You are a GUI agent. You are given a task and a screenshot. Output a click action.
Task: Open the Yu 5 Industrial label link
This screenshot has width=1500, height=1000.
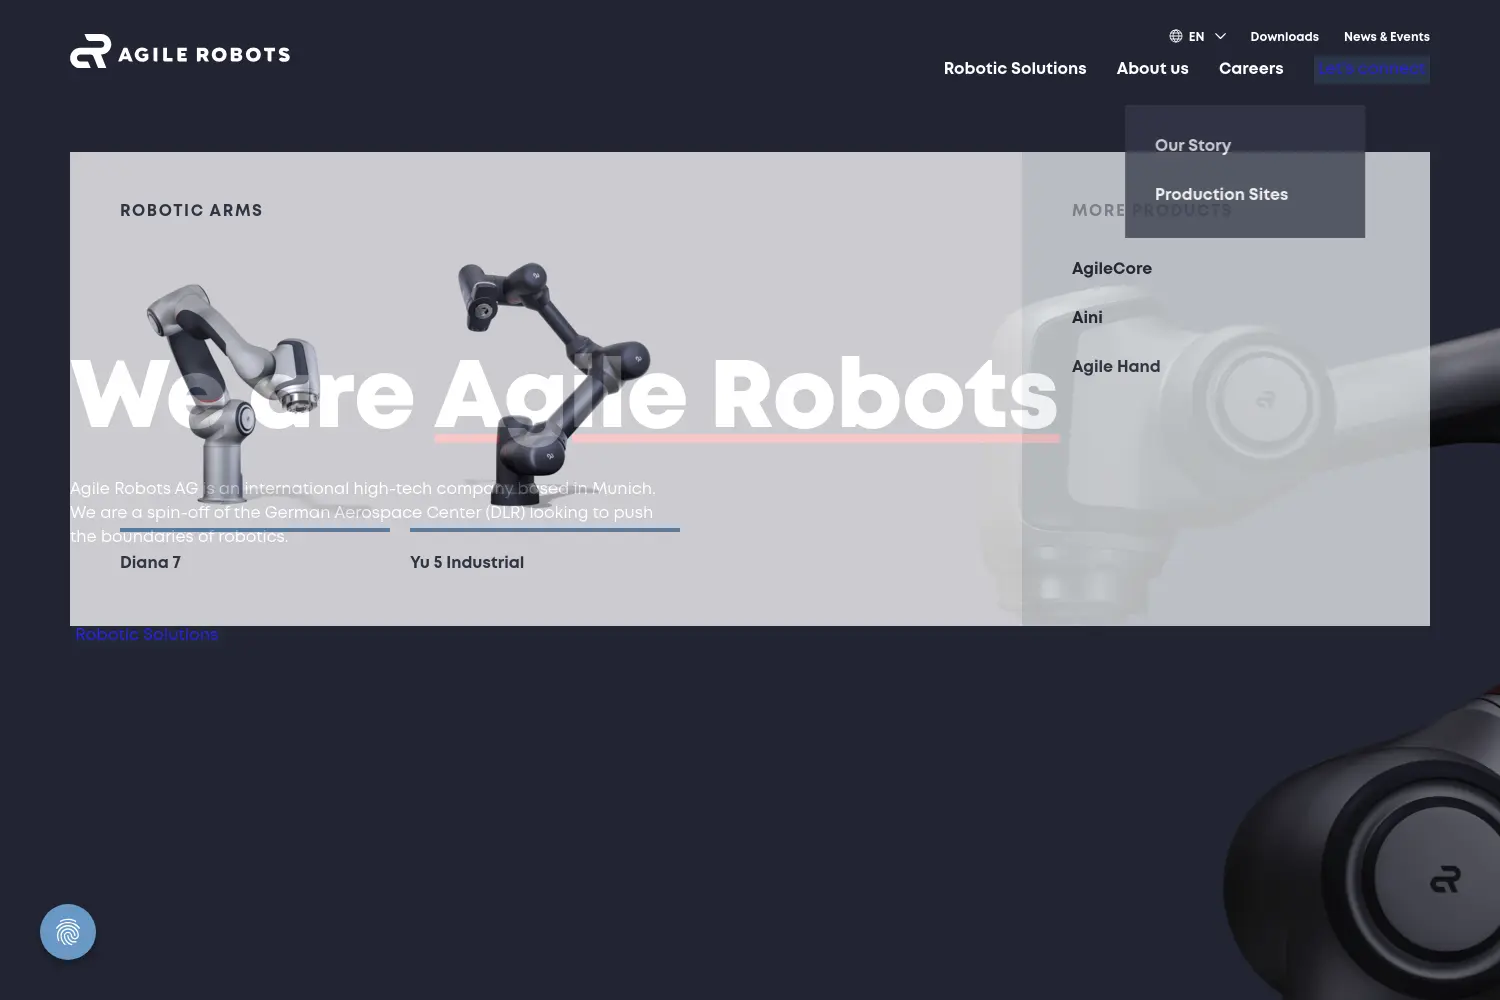467,562
